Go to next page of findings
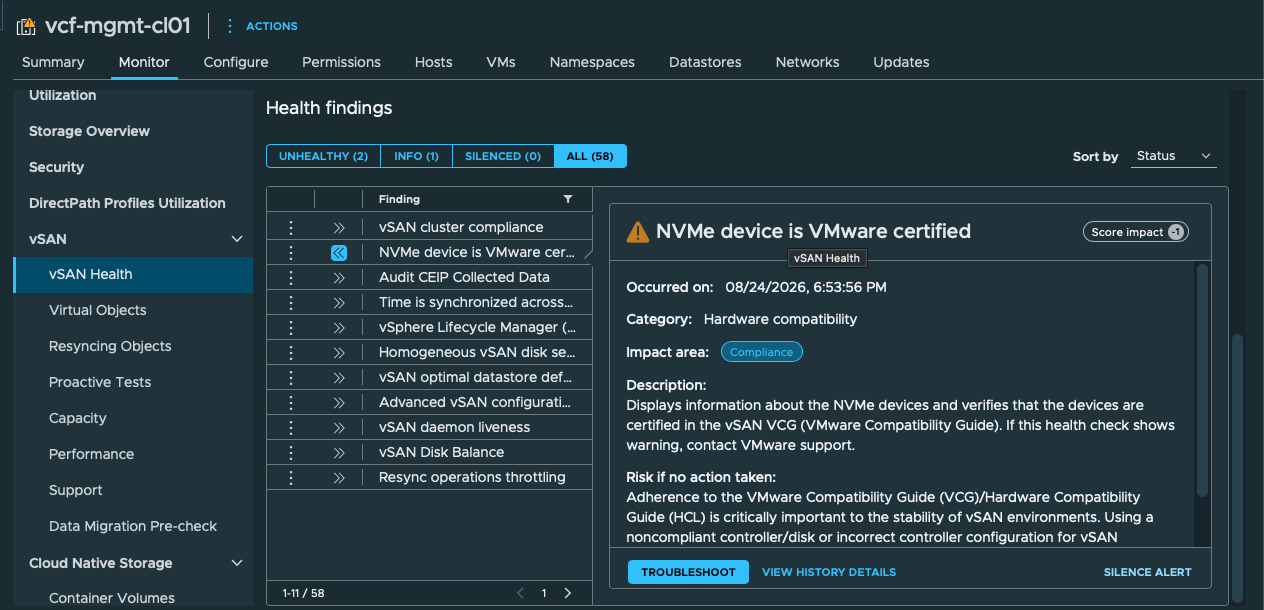The width and height of the screenshot is (1264, 610). [568, 593]
